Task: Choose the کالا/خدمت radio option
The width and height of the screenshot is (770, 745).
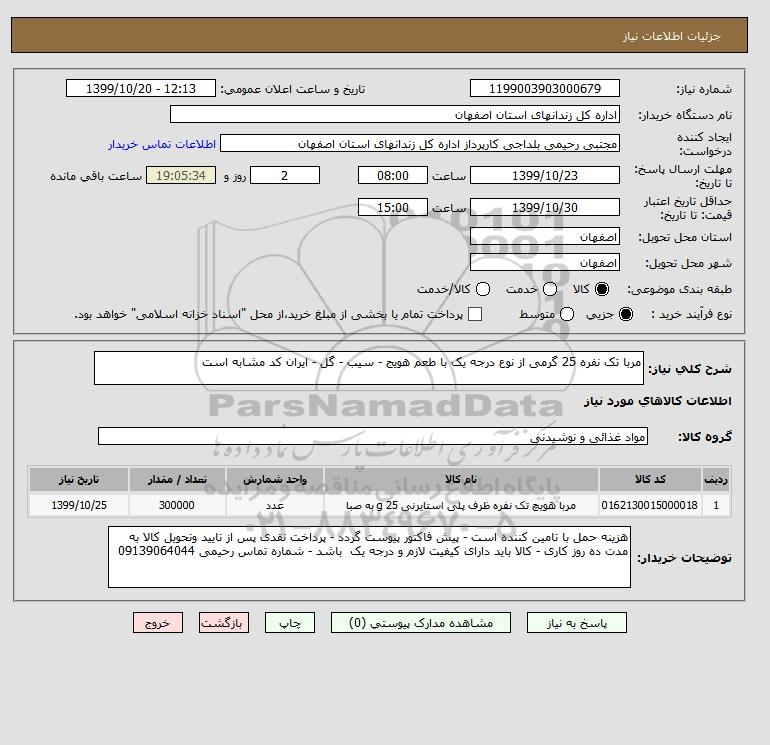Action: 483,289
